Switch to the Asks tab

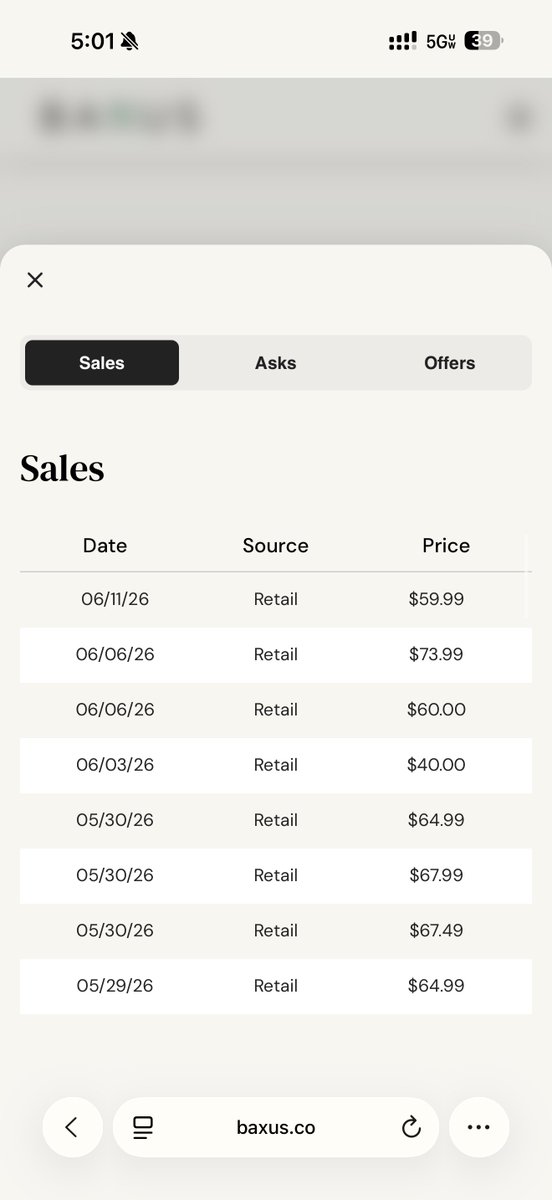(x=275, y=363)
